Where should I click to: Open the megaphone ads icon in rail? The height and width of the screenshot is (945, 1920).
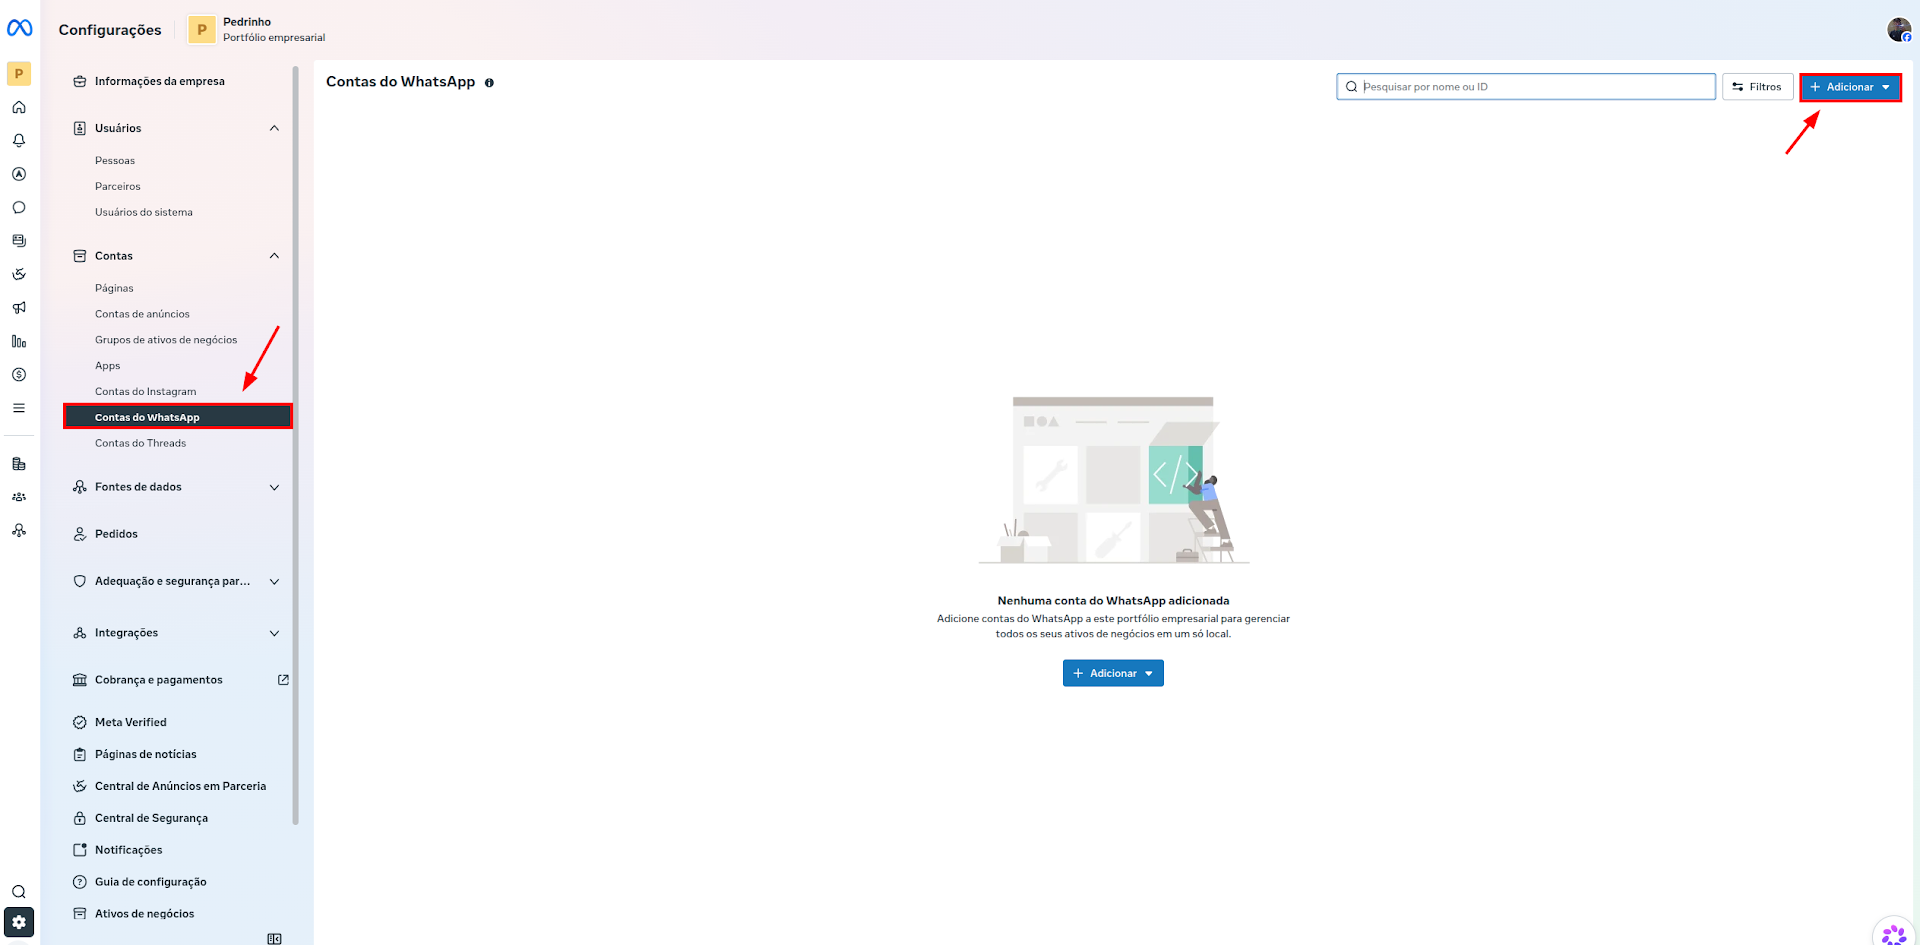pos(19,308)
